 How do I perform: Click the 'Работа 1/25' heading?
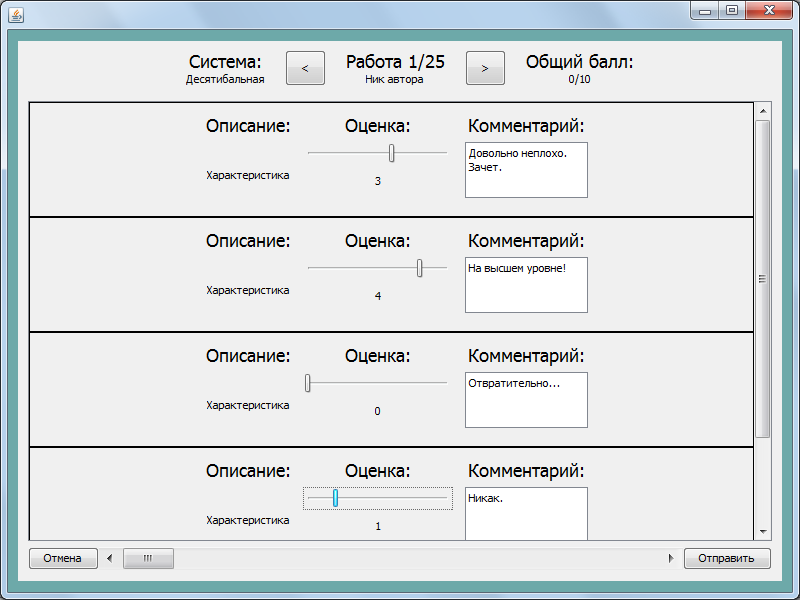pos(395,62)
